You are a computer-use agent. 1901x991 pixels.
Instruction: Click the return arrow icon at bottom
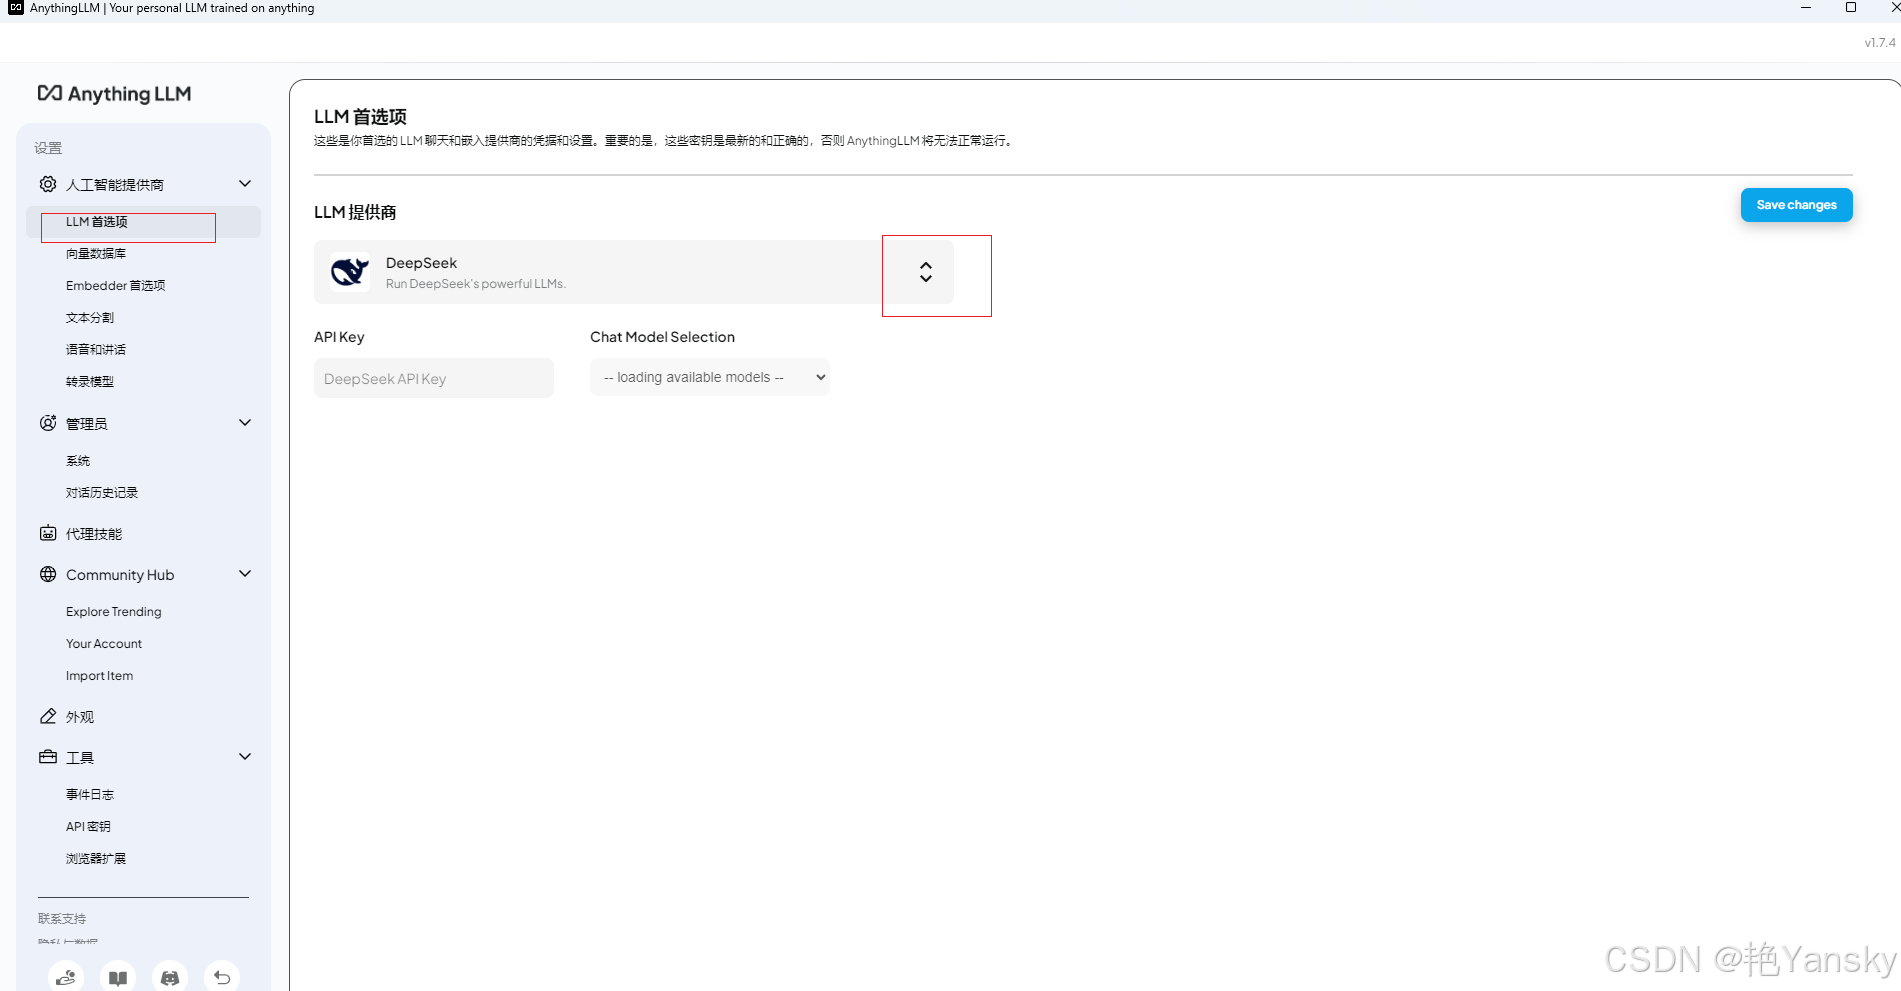(x=222, y=977)
